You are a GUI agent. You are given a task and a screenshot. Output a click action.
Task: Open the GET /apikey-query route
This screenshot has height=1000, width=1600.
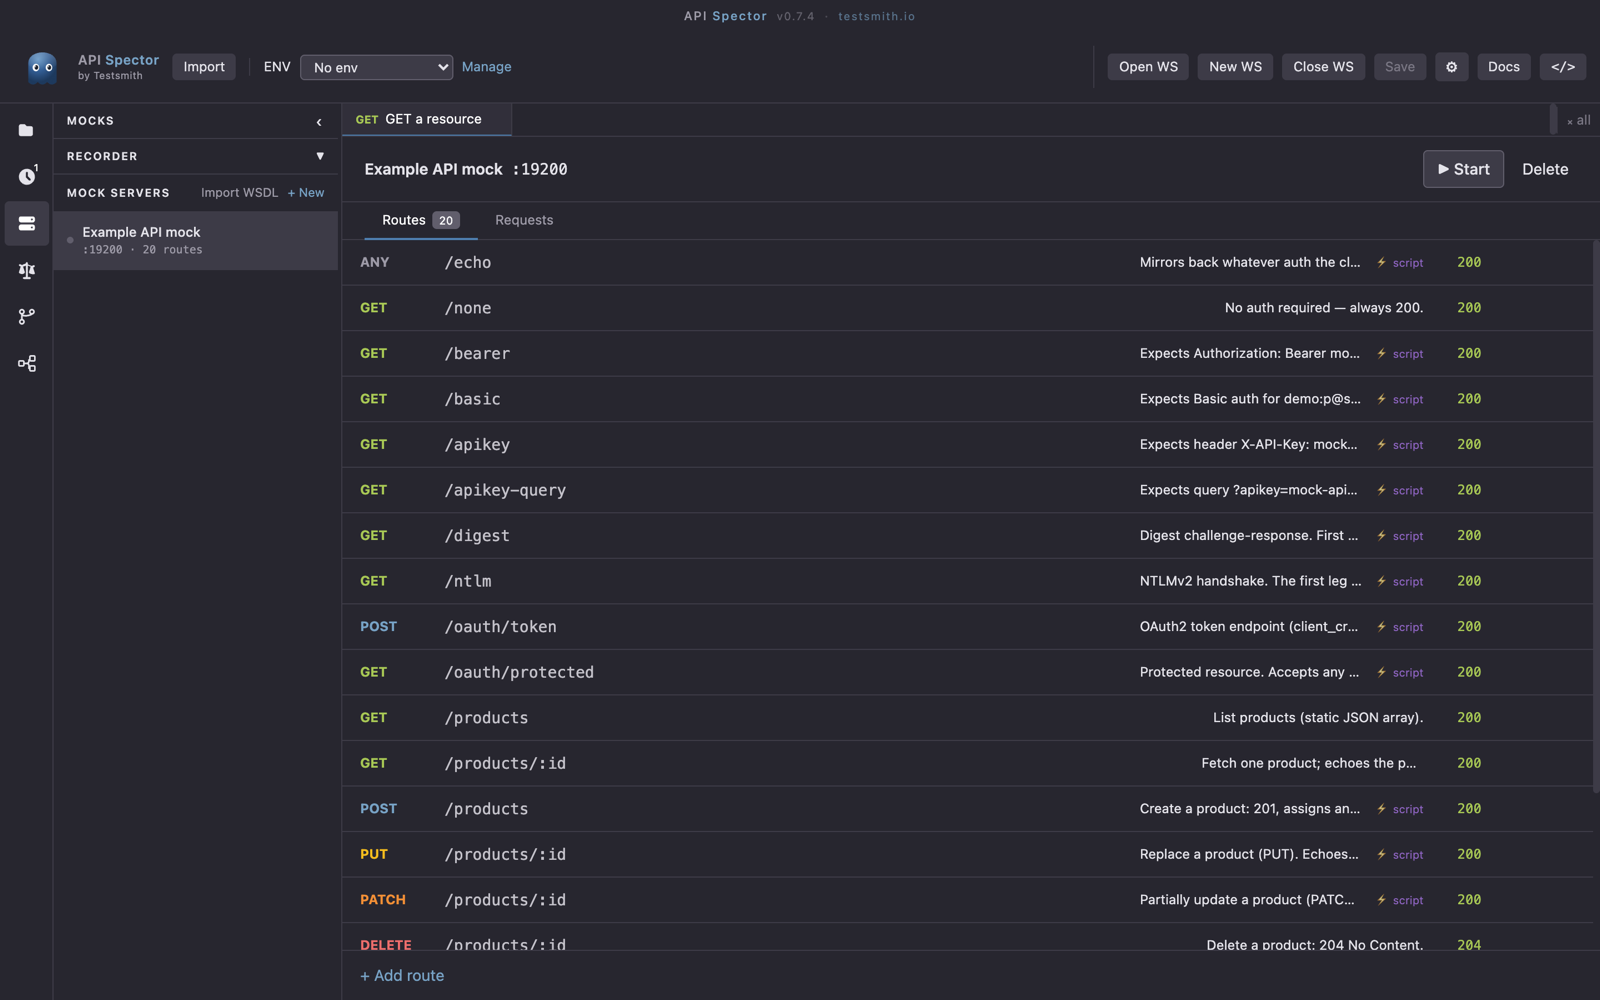point(967,490)
